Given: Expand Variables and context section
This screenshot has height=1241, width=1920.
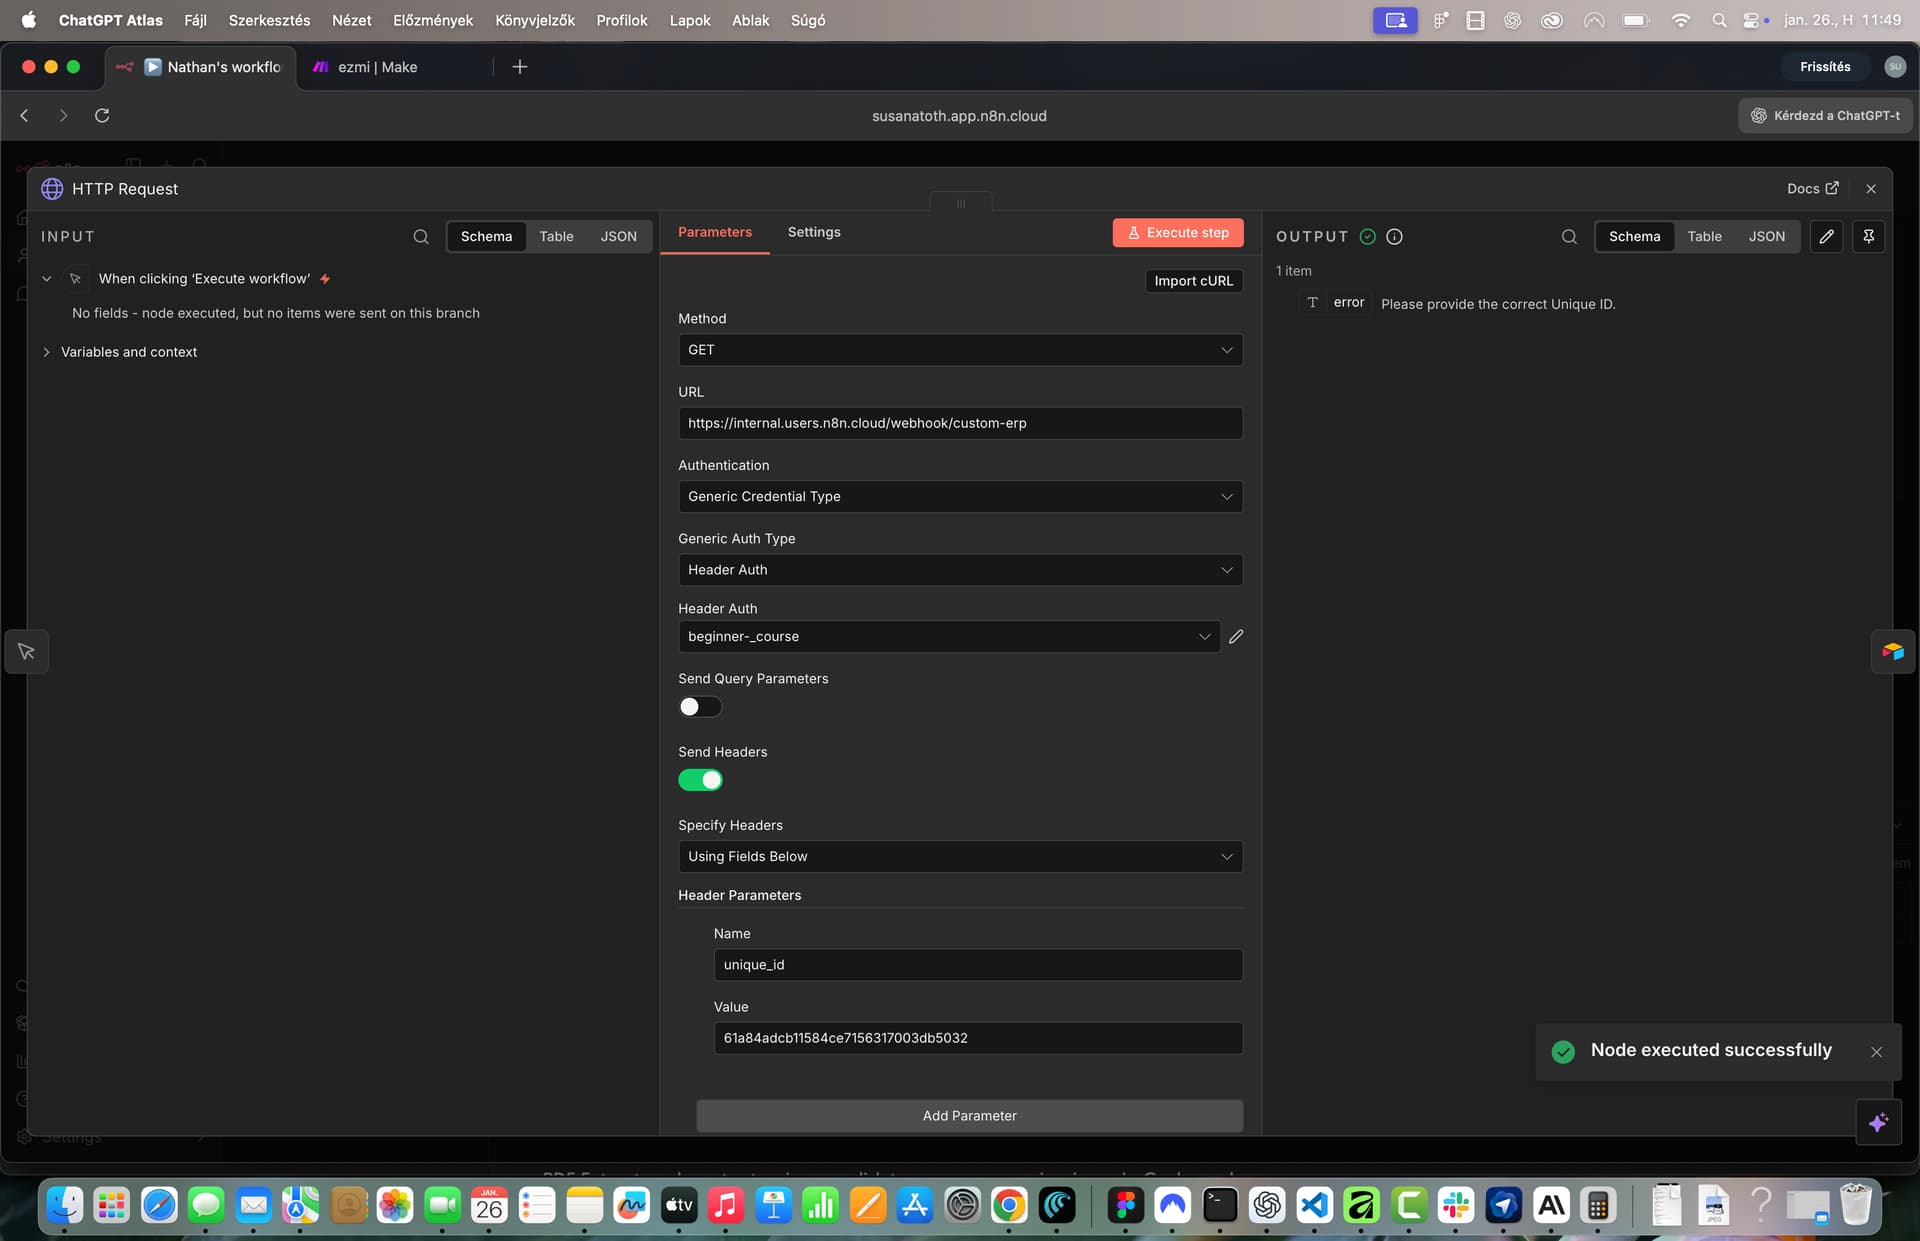Looking at the screenshot, I should click(x=128, y=352).
